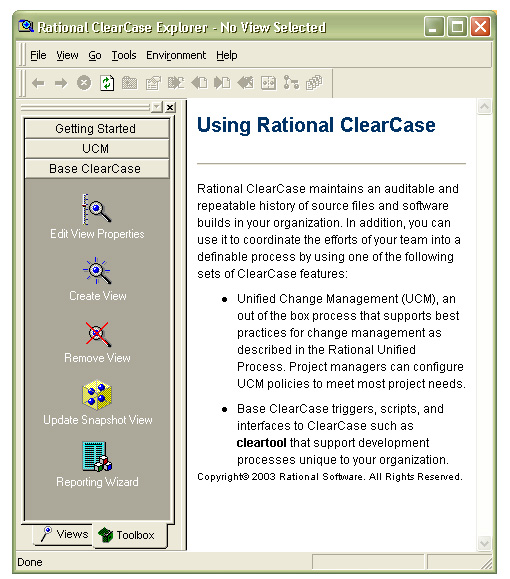Maximize the ClearCase Explorer window
510x579 pixels.
click(x=457, y=27)
